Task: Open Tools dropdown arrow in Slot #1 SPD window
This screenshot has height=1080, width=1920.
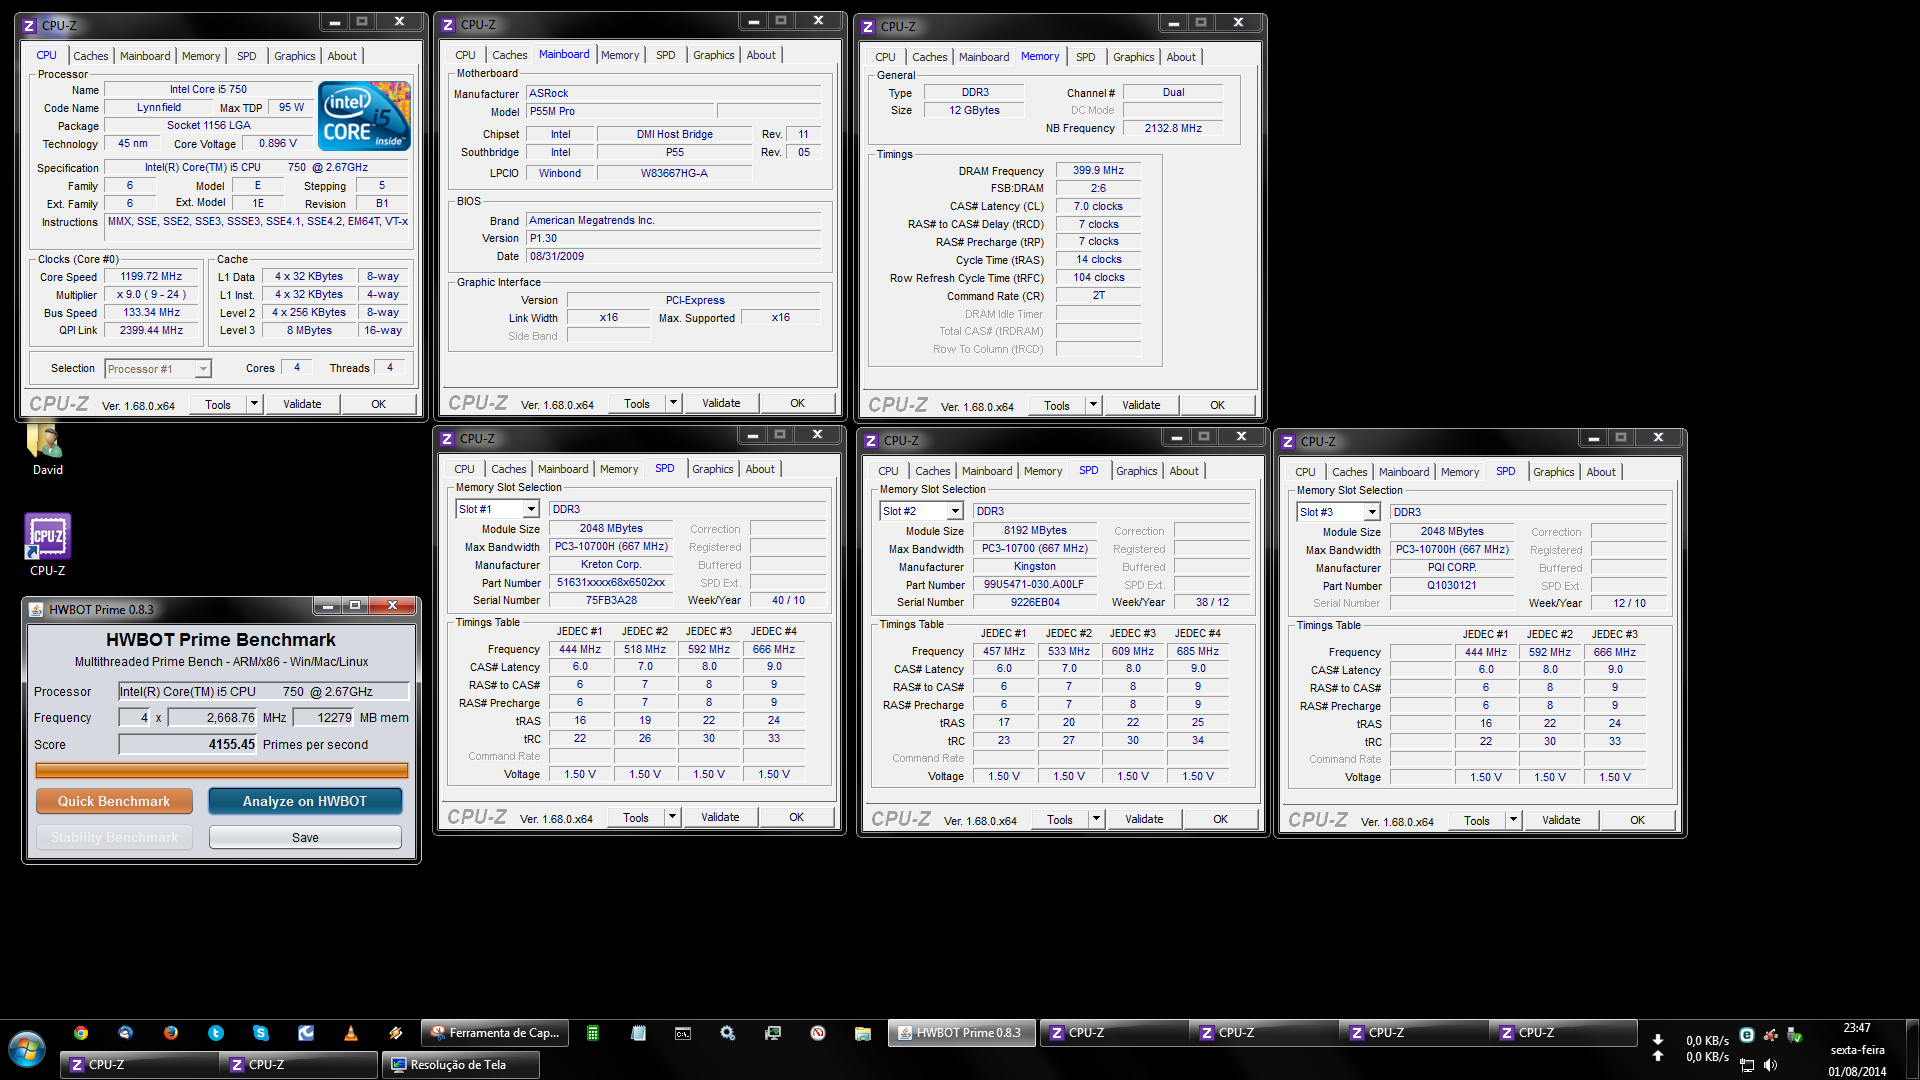Action: pos(672,817)
